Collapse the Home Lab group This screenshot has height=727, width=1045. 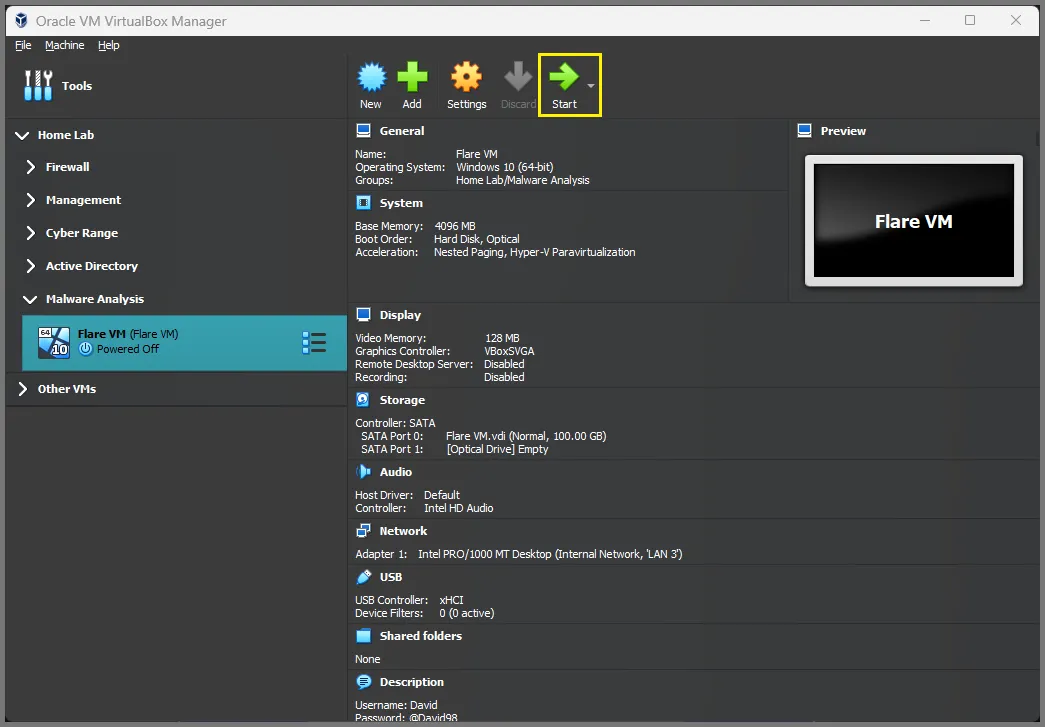22,135
